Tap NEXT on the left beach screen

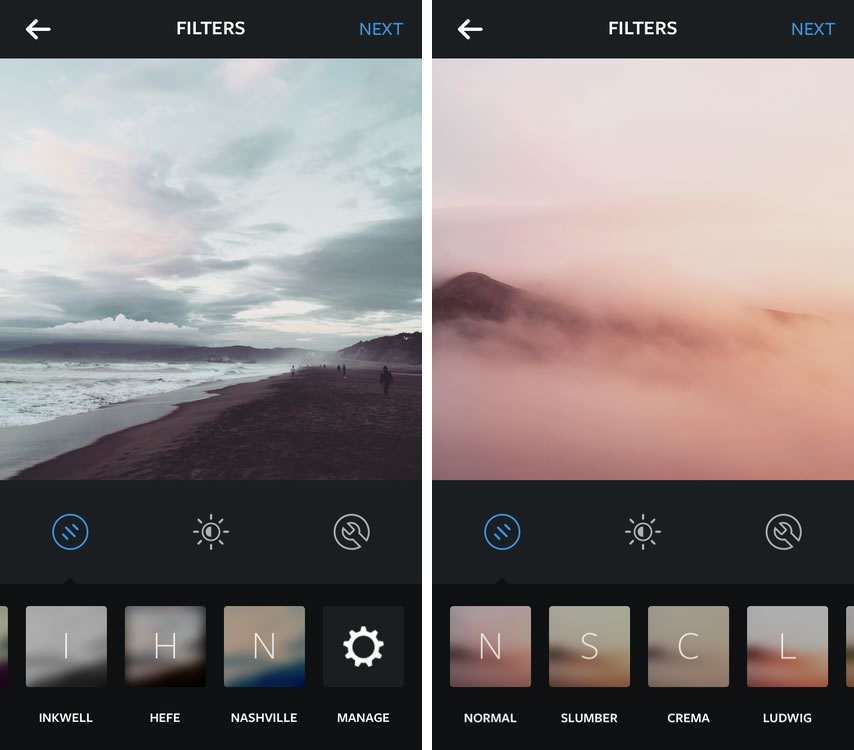click(x=381, y=29)
